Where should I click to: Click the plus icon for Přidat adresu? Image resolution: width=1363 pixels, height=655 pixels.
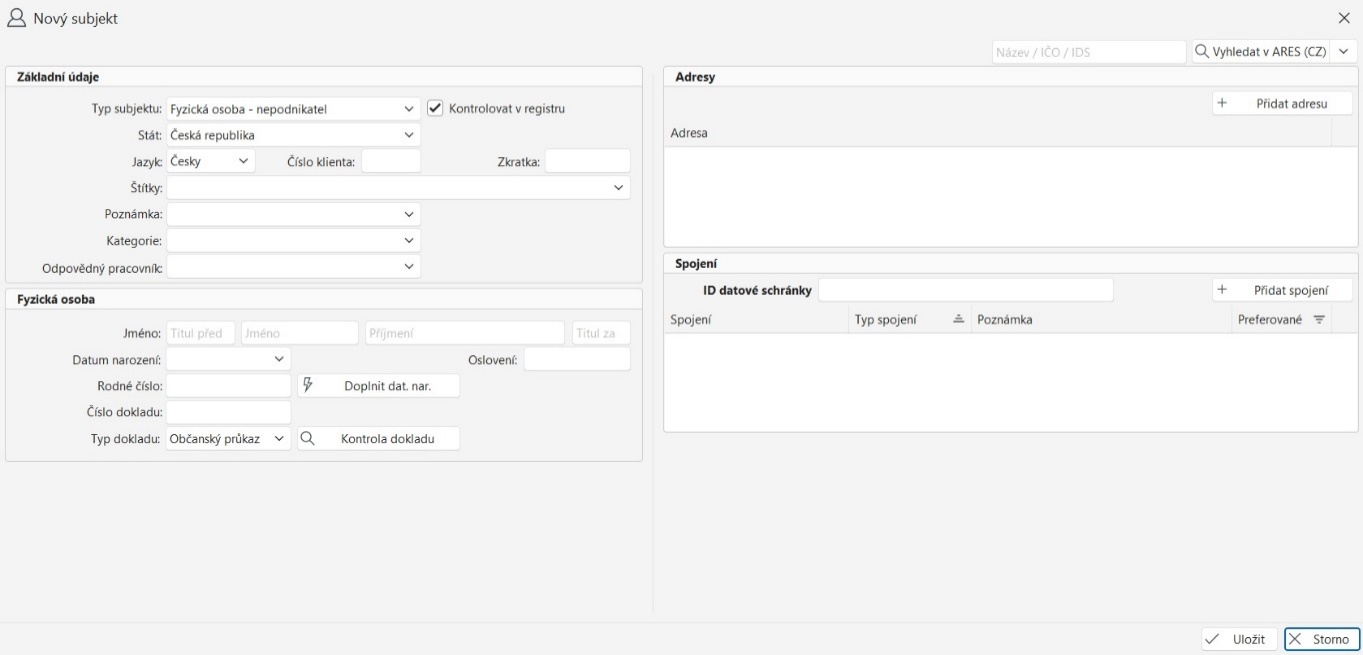(1222, 103)
